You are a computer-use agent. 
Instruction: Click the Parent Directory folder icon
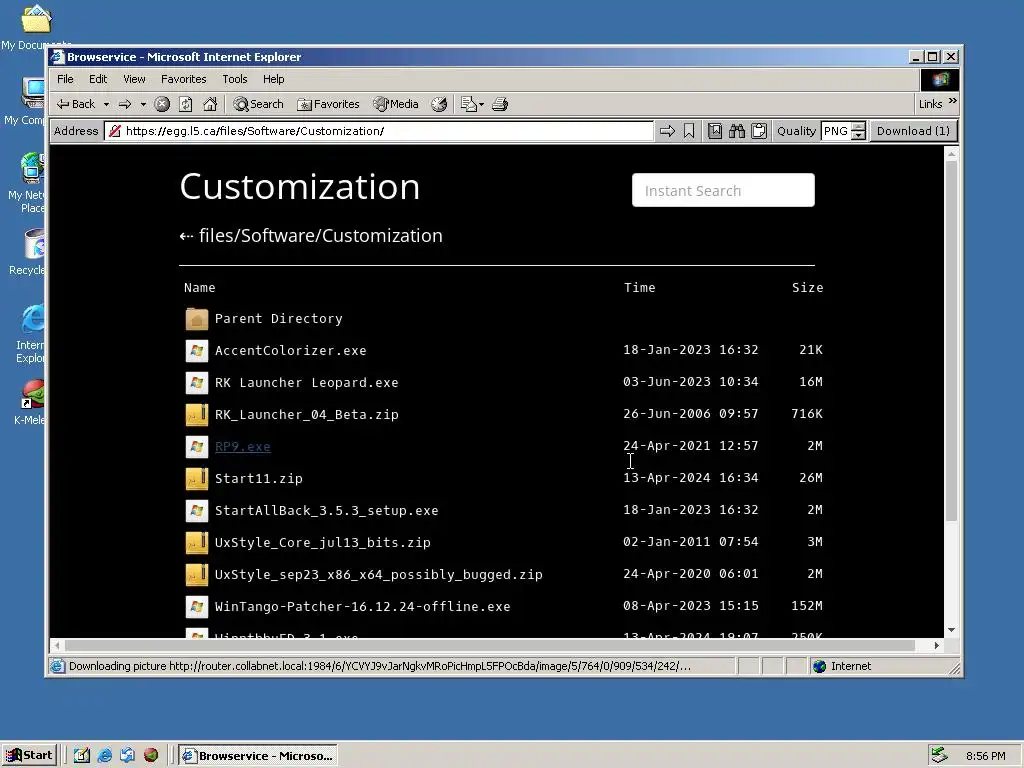tap(197, 319)
